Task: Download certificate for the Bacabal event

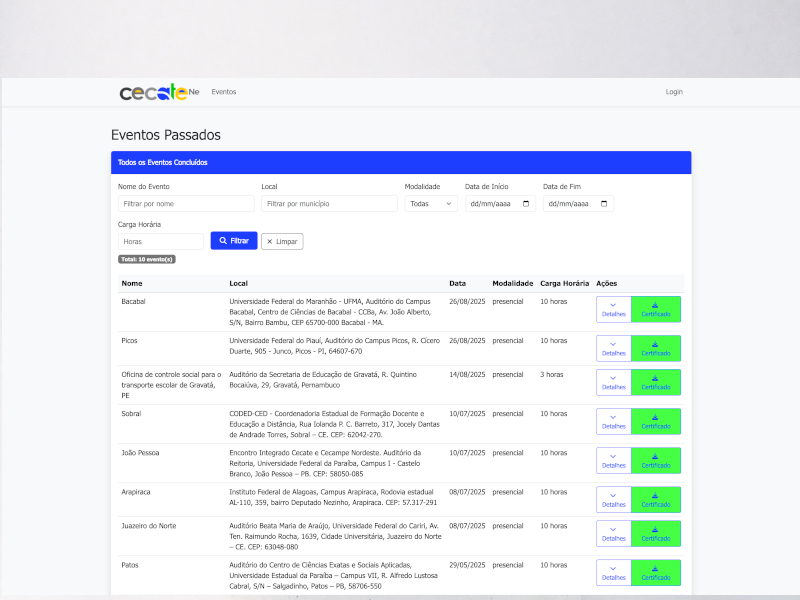Action: (656, 310)
